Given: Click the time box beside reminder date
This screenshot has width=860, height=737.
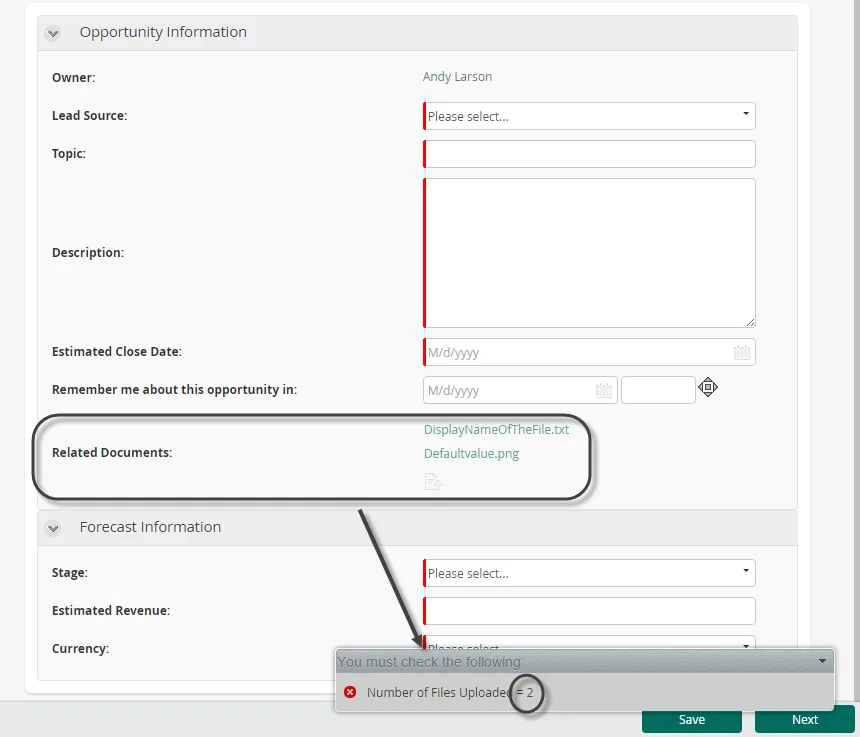Looking at the screenshot, I should (658, 390).
